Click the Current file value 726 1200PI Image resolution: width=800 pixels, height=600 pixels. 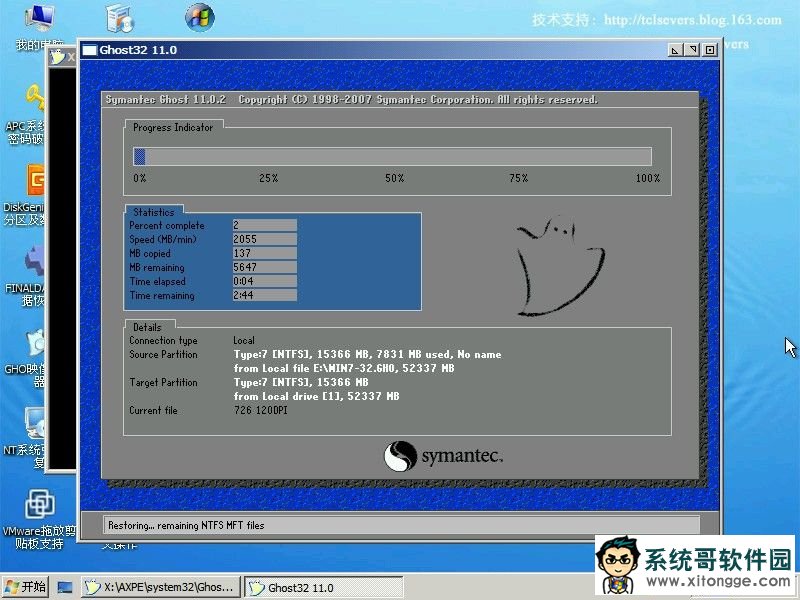[x=261, y=410]
